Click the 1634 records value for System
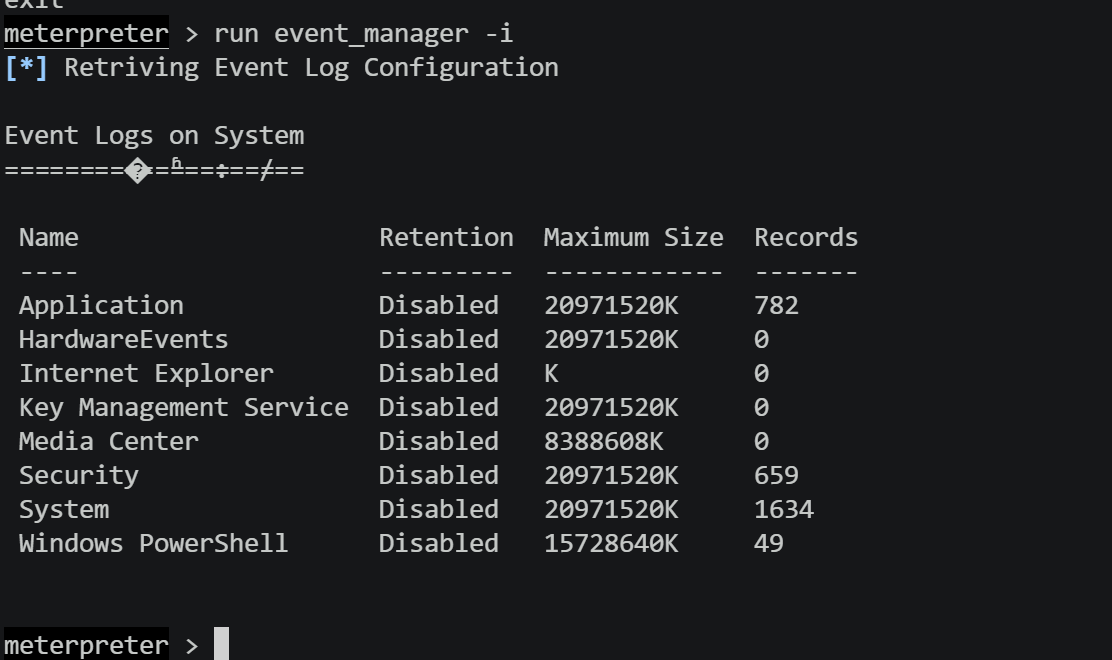This screenshot has width=1112, height=660. [x=784, y=510]
